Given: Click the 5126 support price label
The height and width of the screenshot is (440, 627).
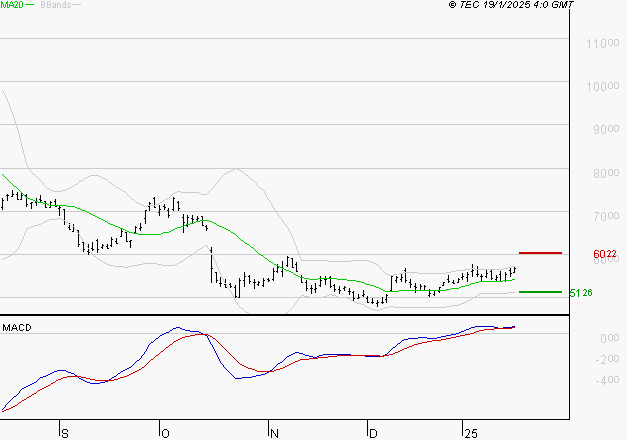Looking at the screenshot, I should tap(581, 293).
